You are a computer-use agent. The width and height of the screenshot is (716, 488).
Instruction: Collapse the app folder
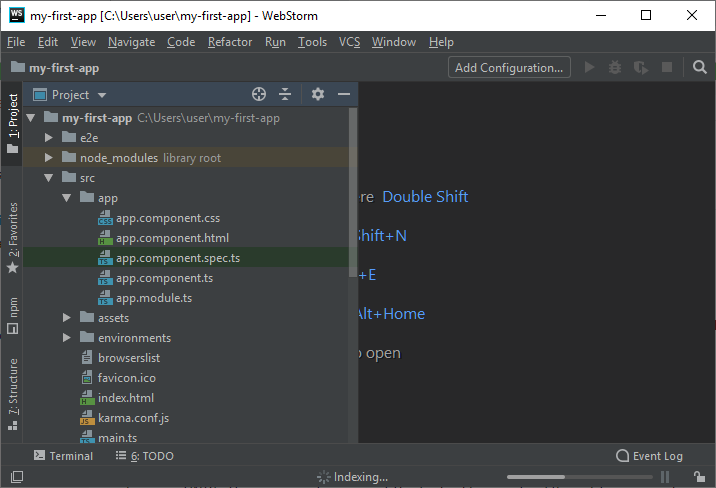click(67, 198)
